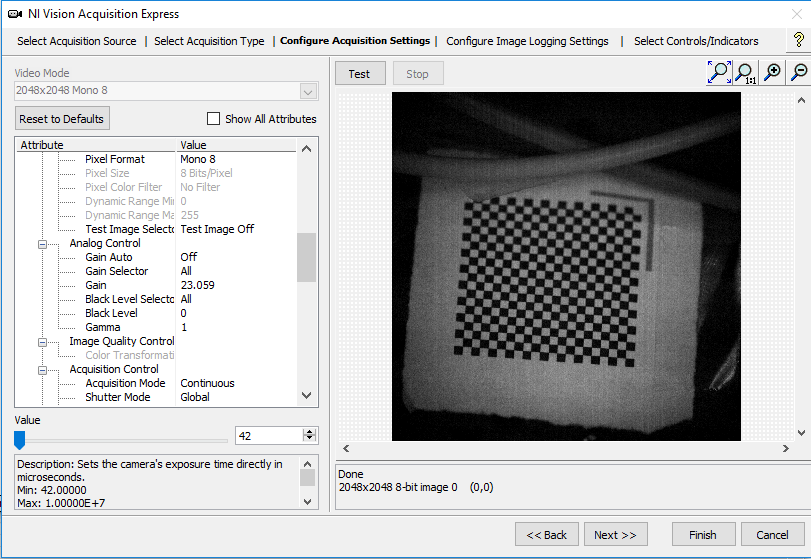Select the Gain Auto attribute row
This screenshot has width=811, height=559.
158,257
